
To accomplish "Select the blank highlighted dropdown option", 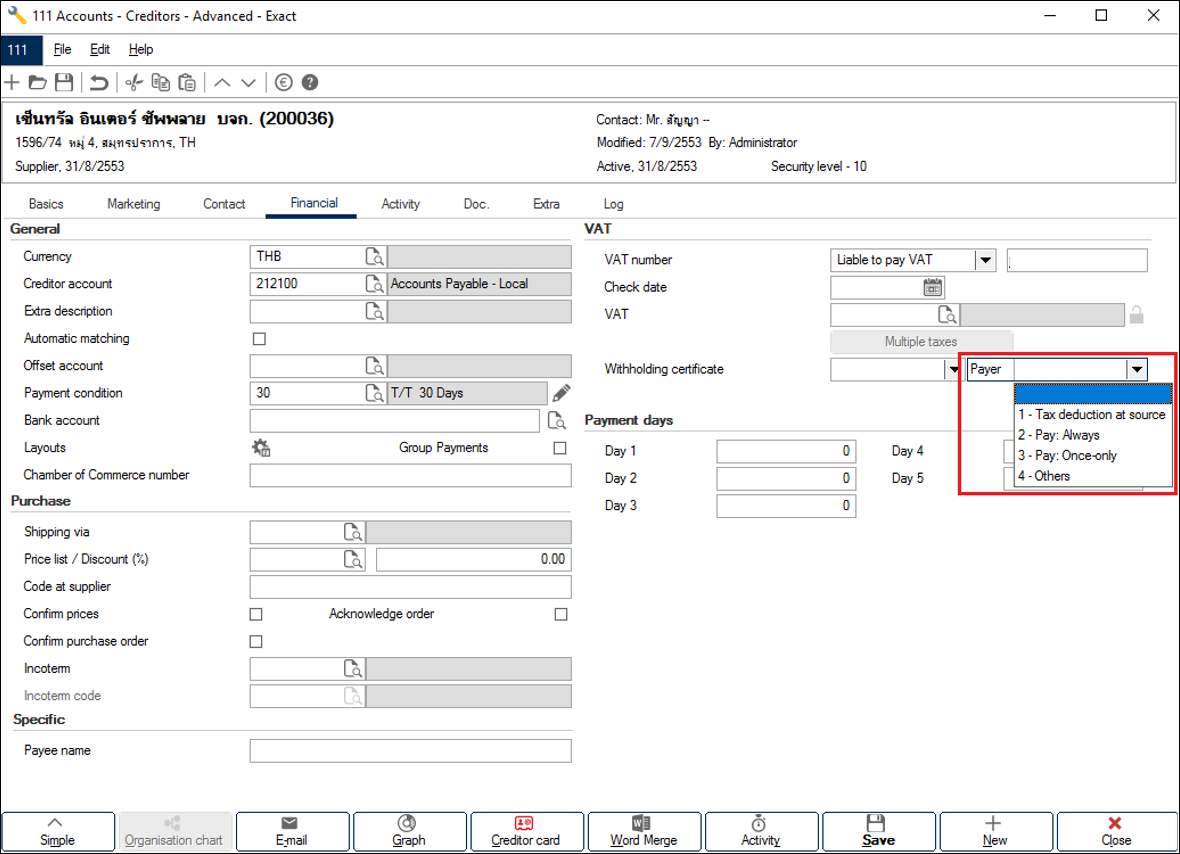I will click(1093, 394).
